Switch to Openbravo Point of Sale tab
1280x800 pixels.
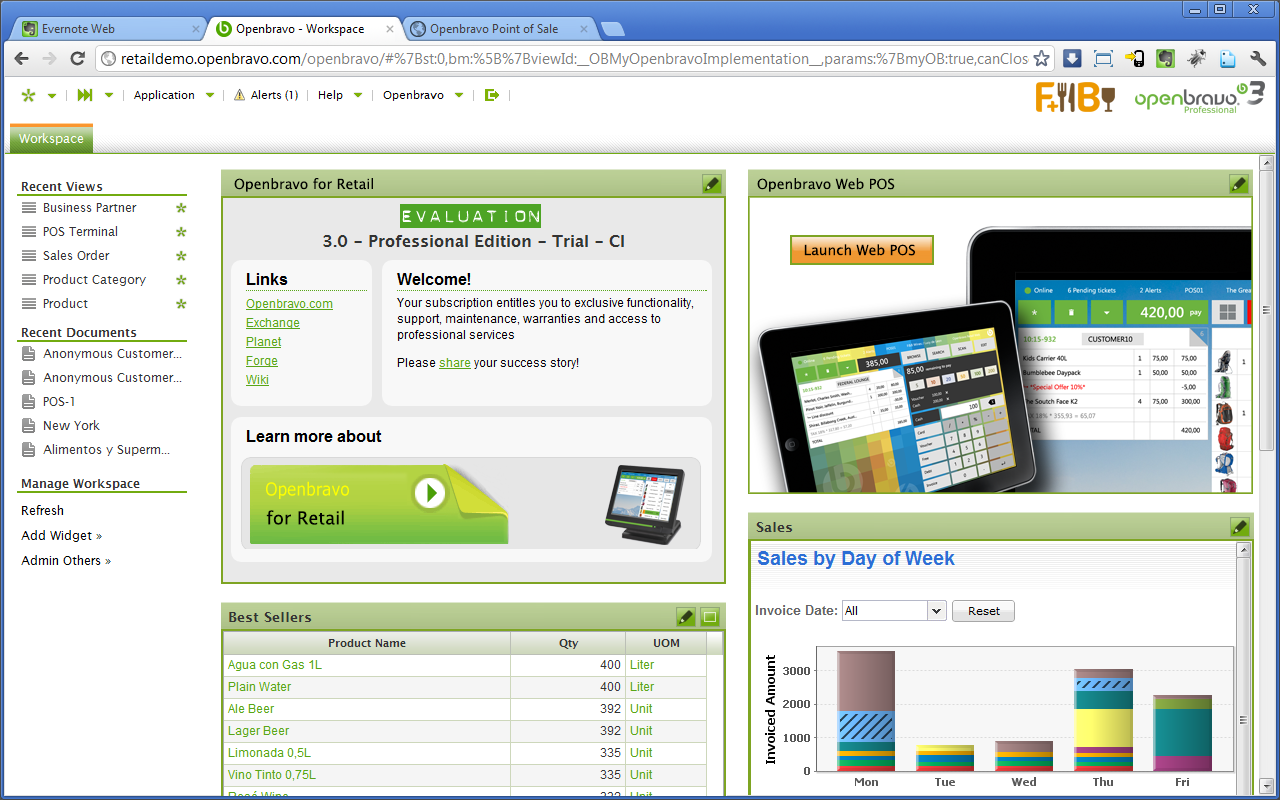pyautogui.click(x=498, y=29)
